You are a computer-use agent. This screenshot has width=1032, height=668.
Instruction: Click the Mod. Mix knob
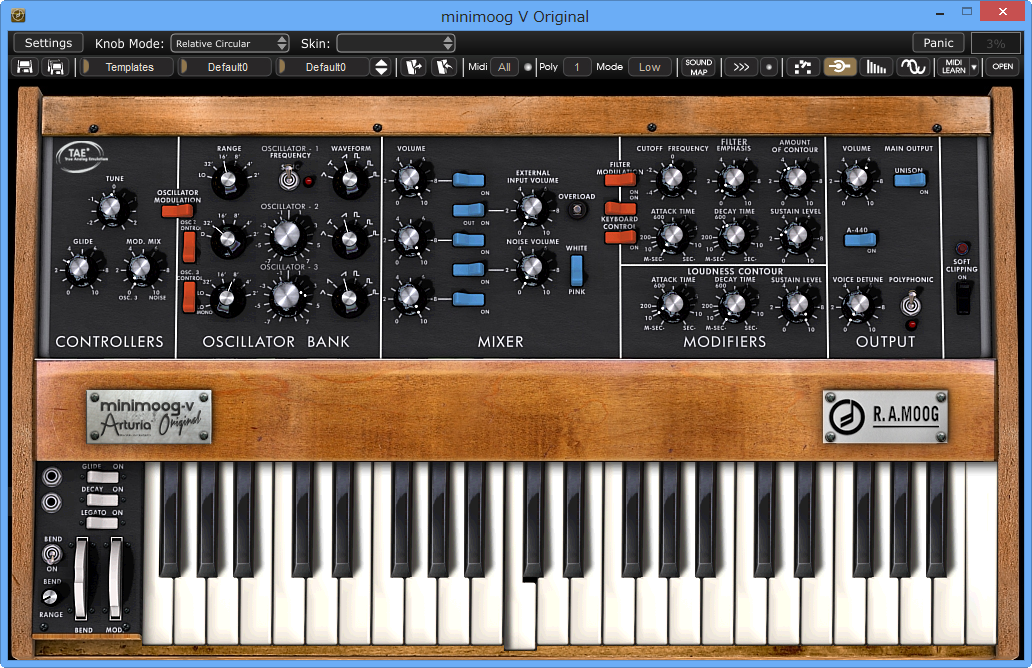140,269
